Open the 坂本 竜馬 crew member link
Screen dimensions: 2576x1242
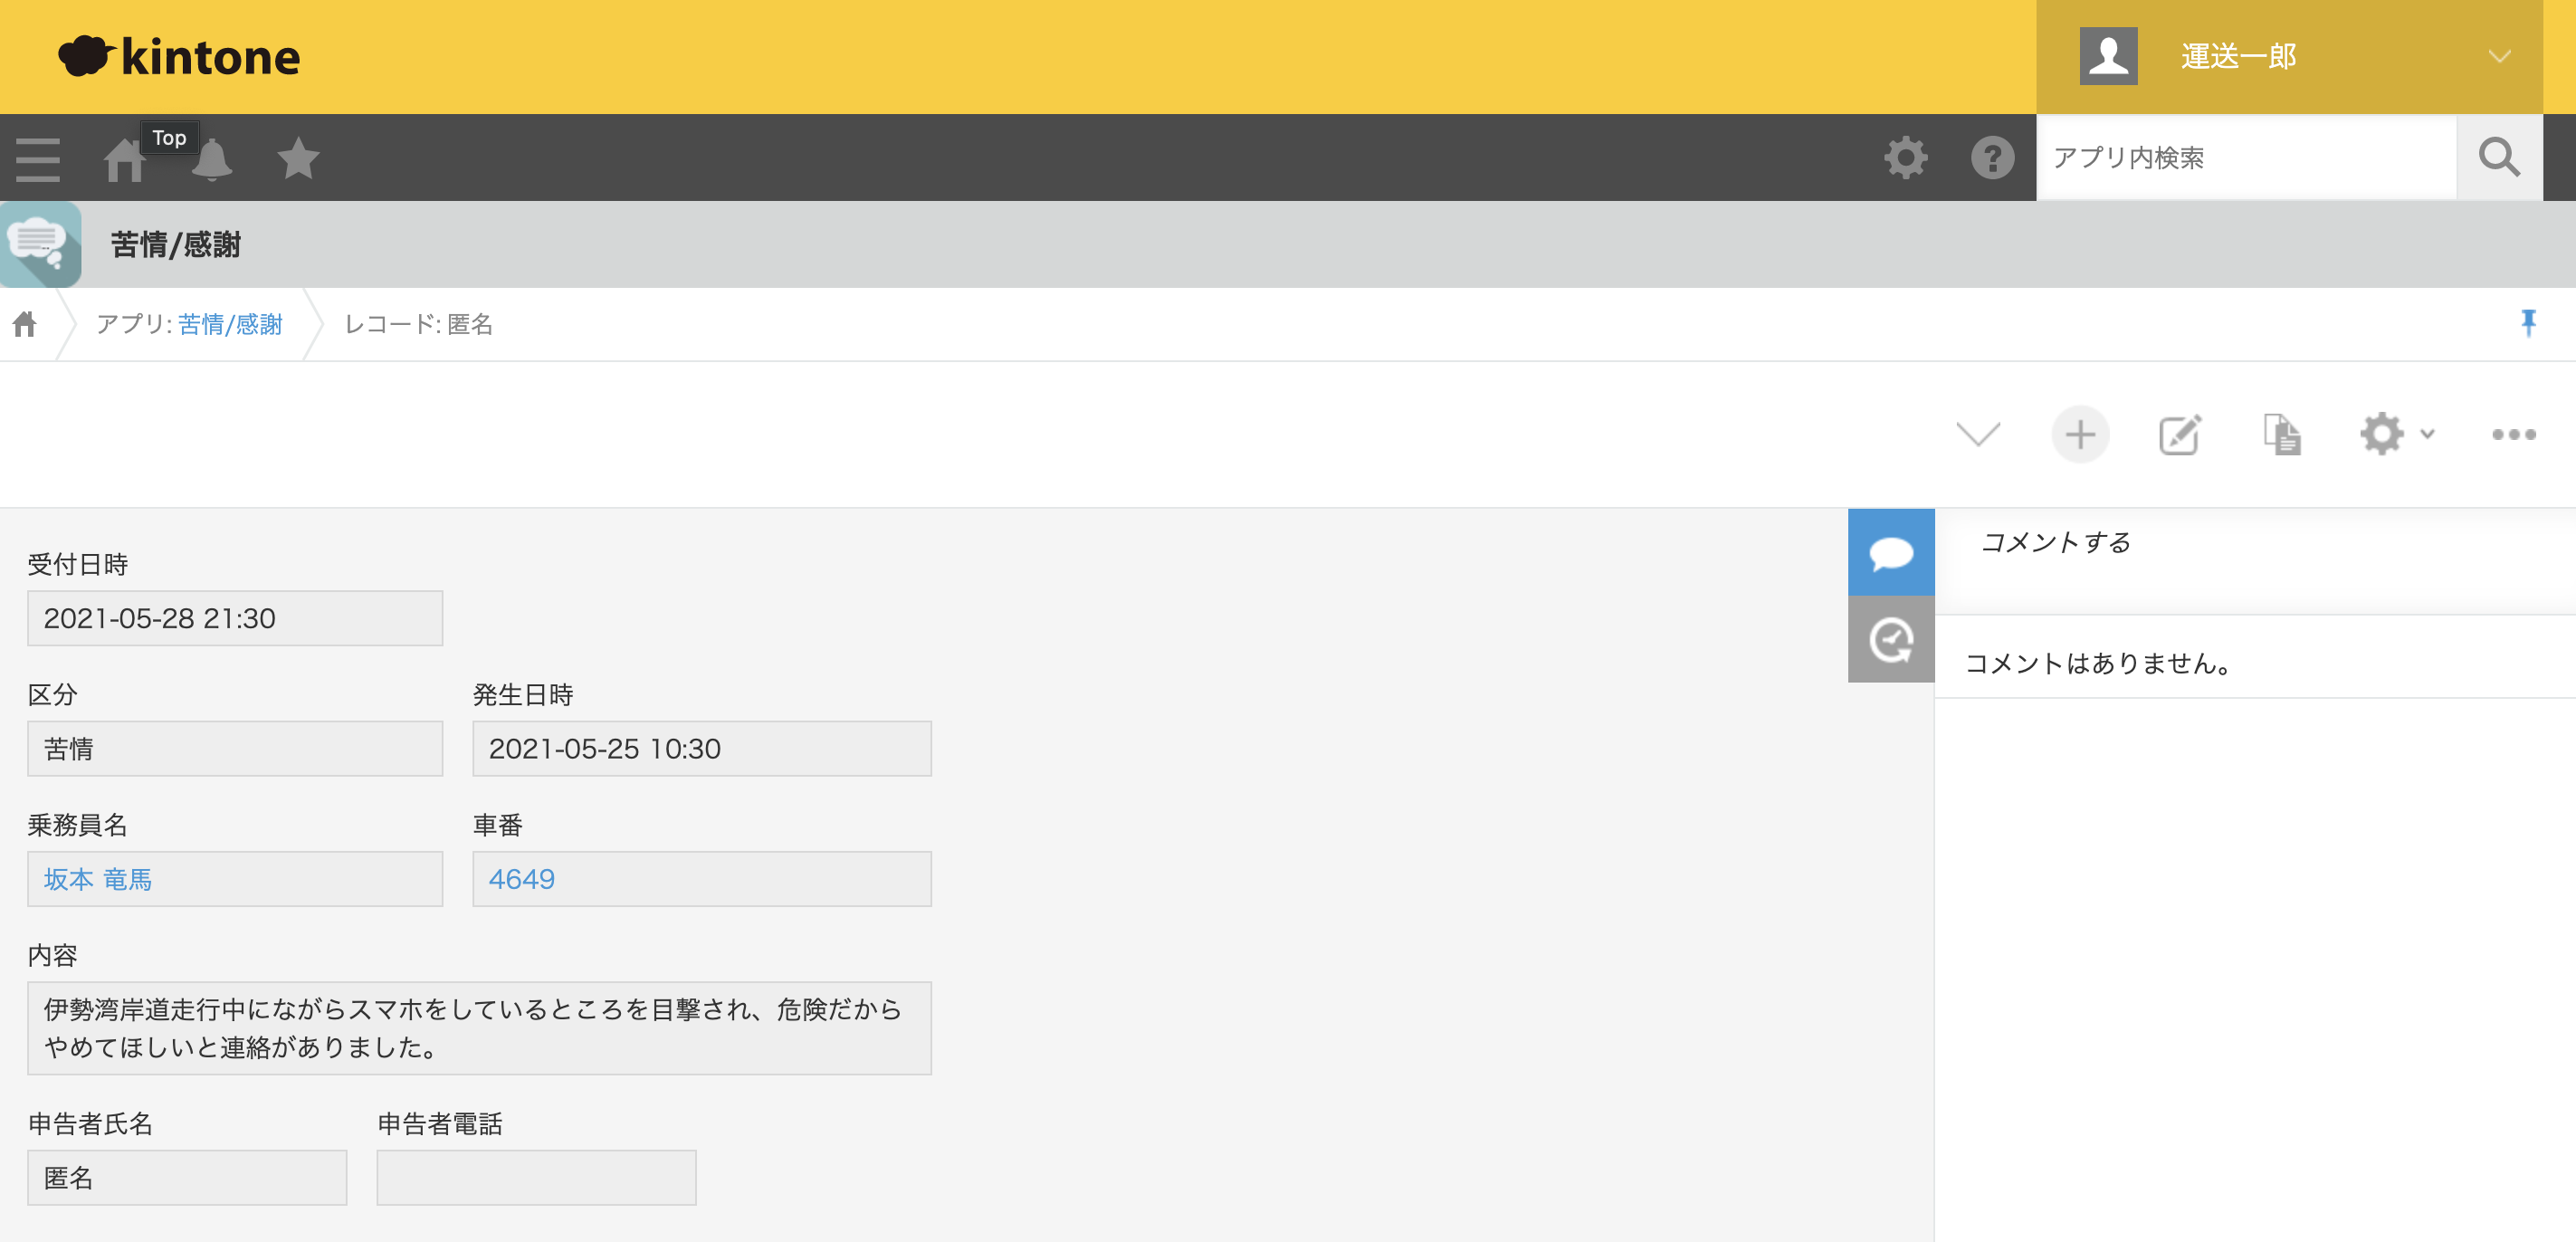(x=98, y=878)
